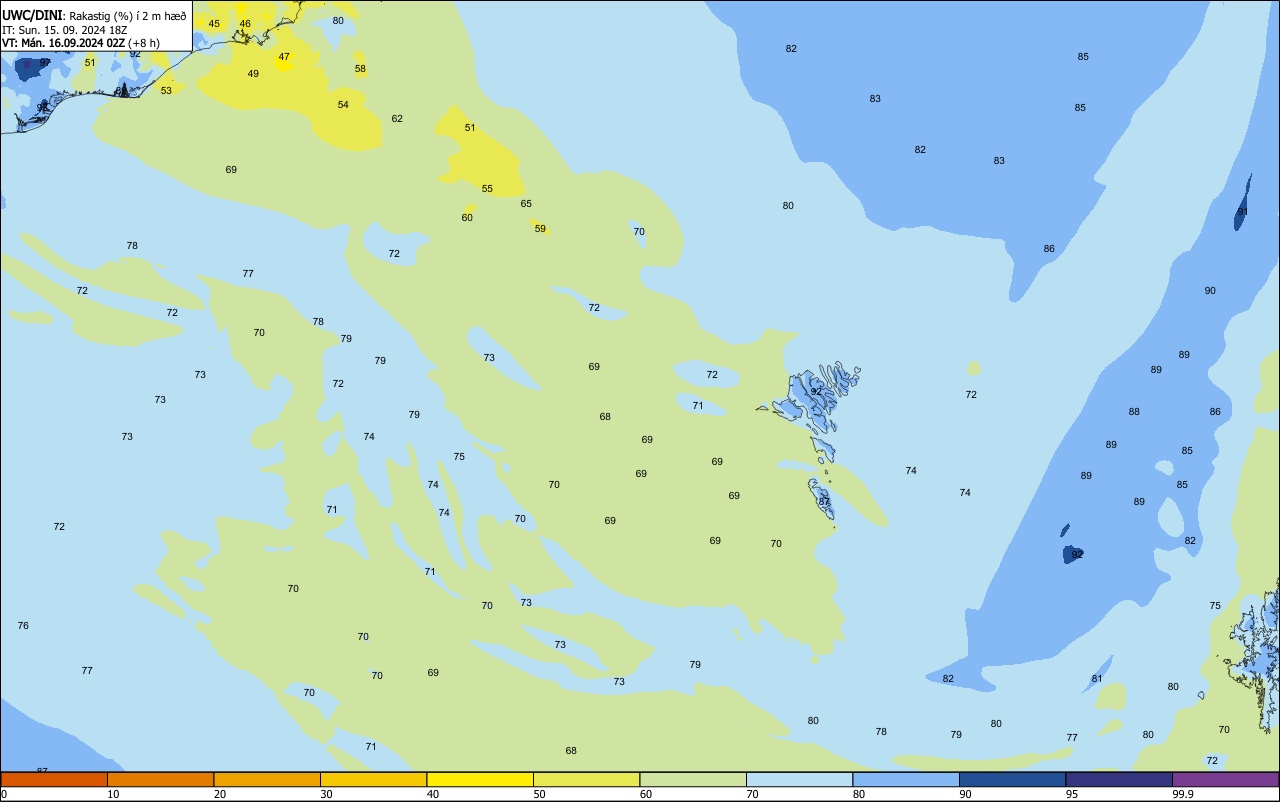Click the humidity value "45" on the map
This screenshot has width=1280, height=802.
[x=214, y=23]
